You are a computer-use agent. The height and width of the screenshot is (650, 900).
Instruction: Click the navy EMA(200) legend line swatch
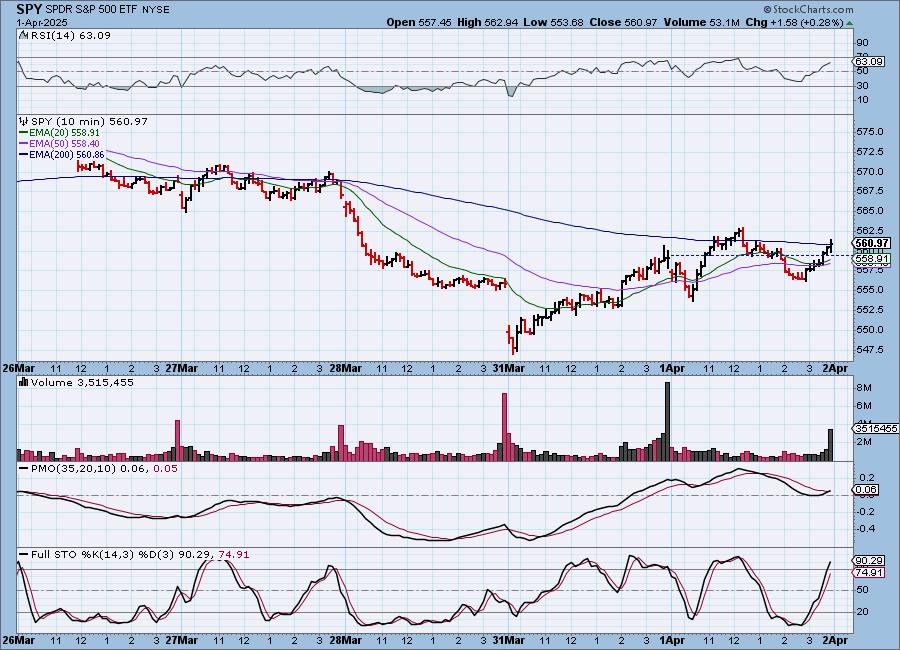24,154
